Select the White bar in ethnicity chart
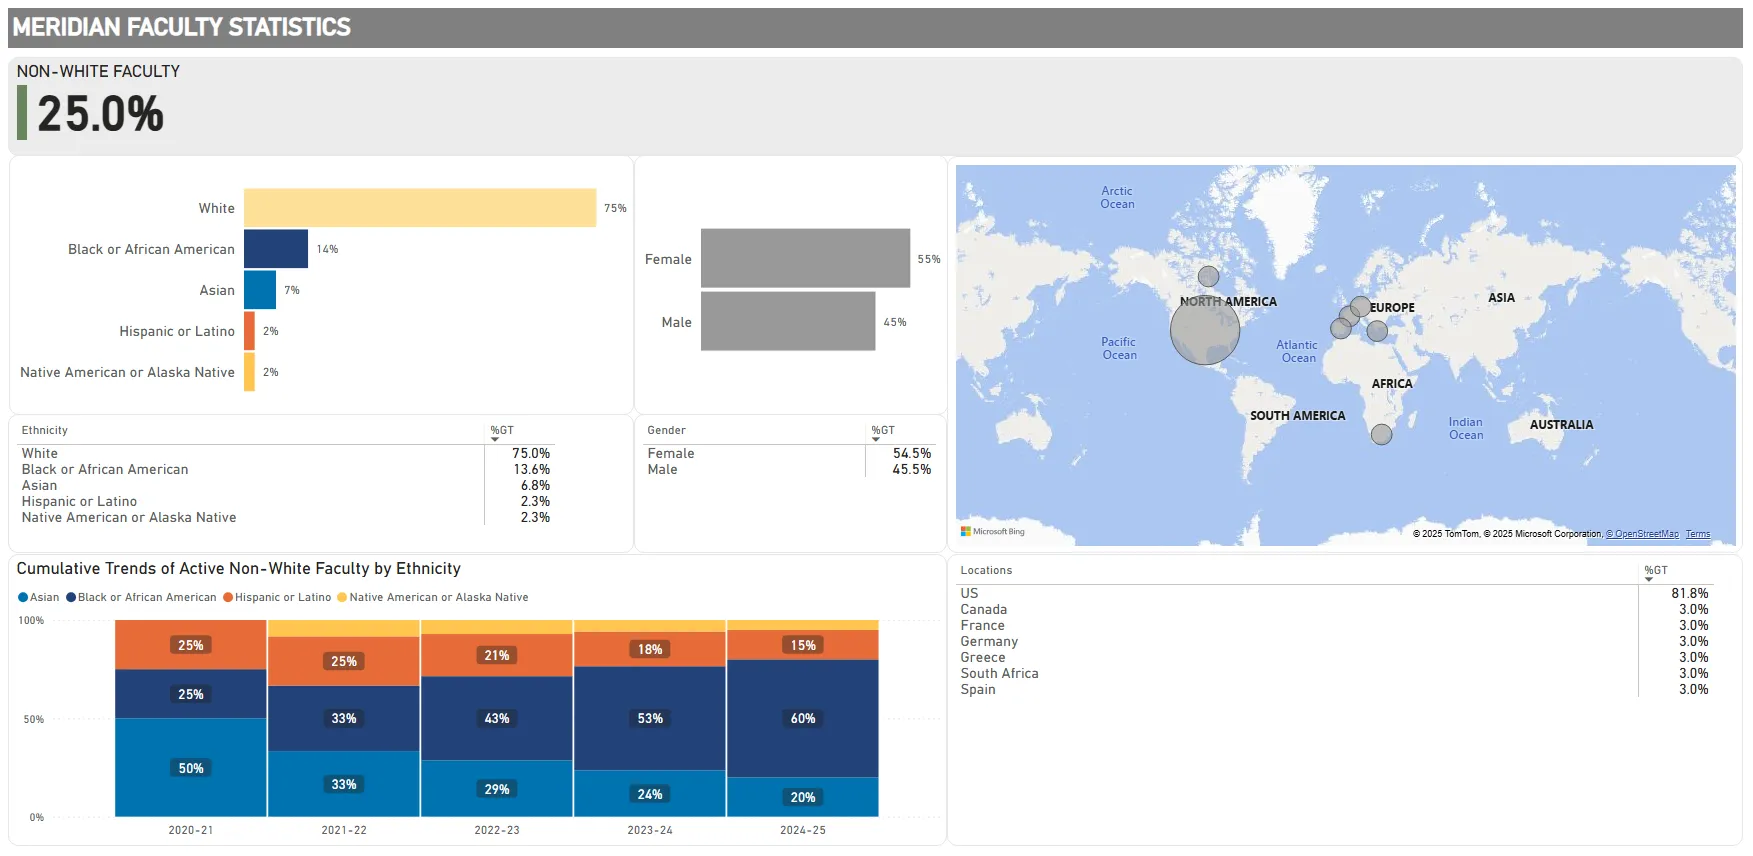1753x856 pixels. coord(420,208)
